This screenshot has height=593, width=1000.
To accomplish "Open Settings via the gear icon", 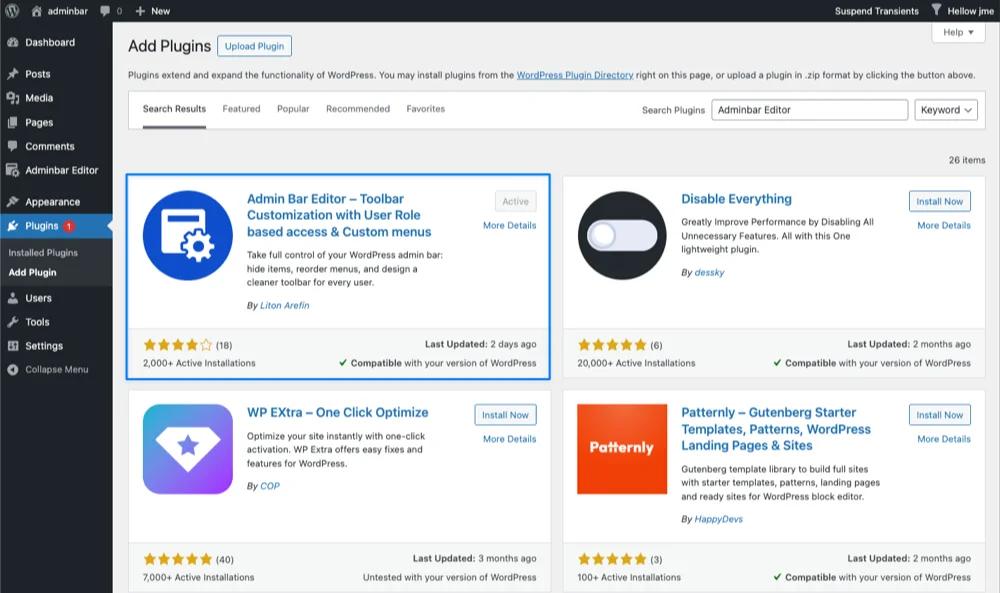I will click(14, 345).
